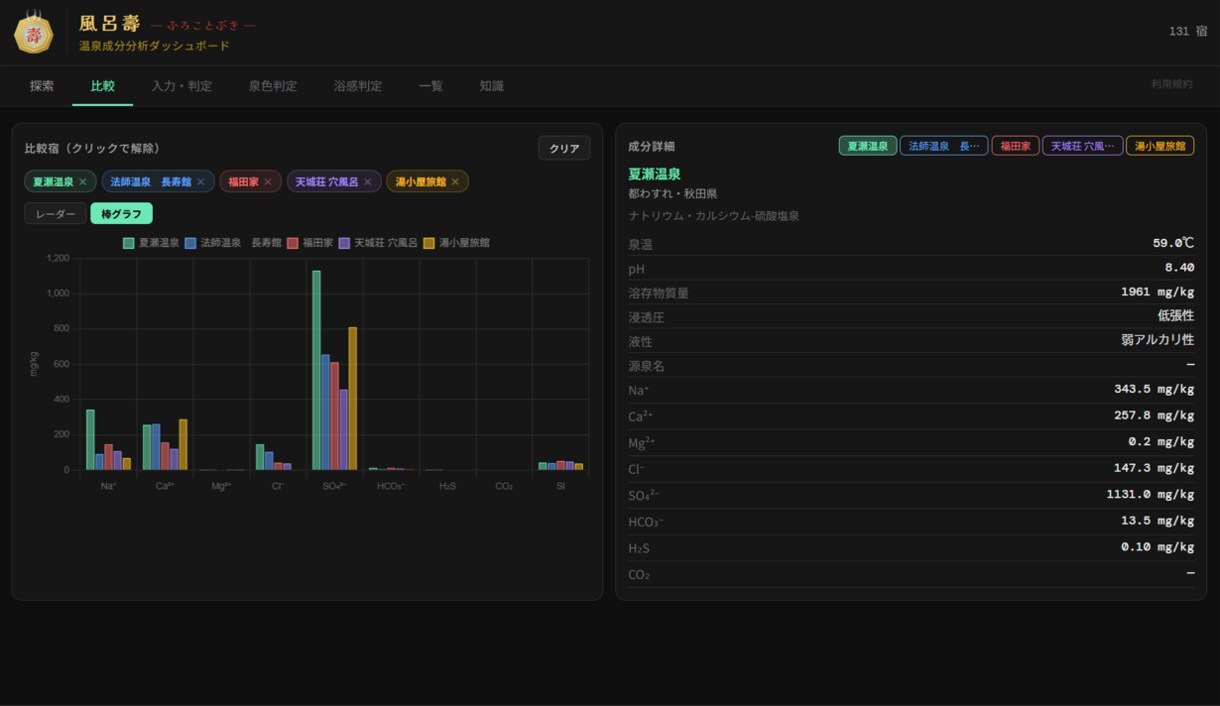Show 湯小屋旅館 details in 成分詳細 selector
This screenshot has height=706, width=1220.
point(1160,146)
